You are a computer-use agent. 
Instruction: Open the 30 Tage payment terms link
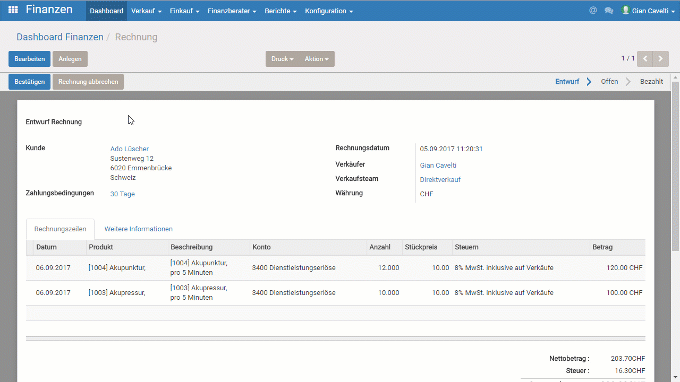[x=122, y=194]
